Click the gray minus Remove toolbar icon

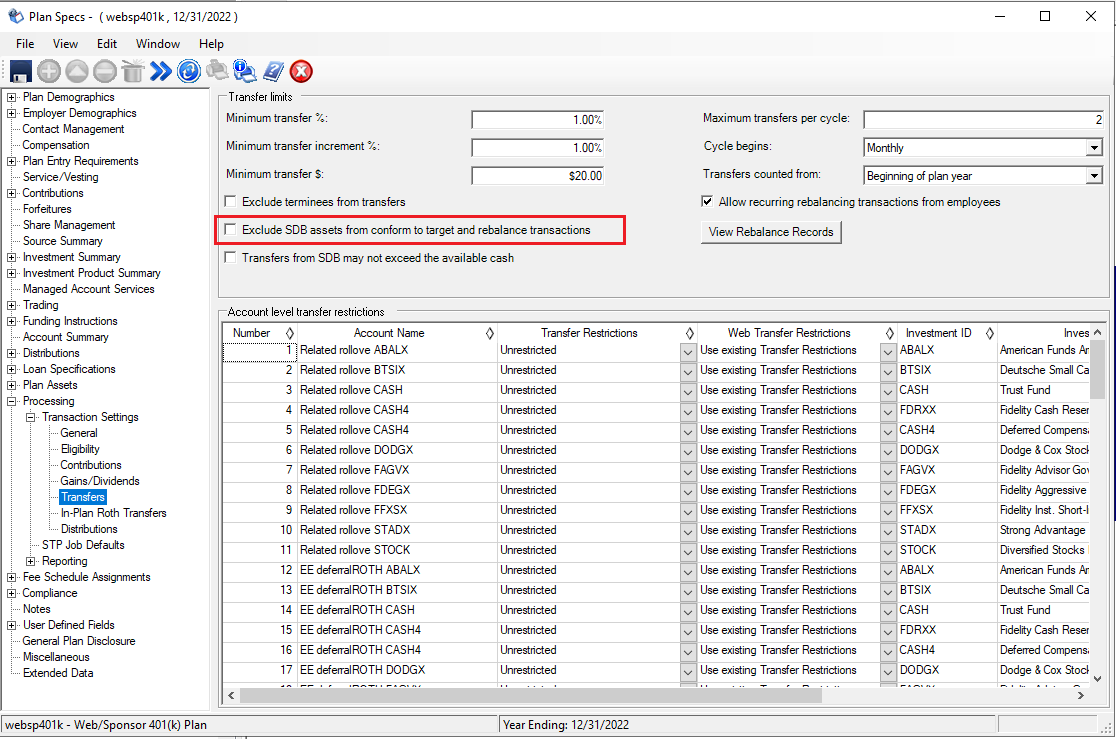105,71
